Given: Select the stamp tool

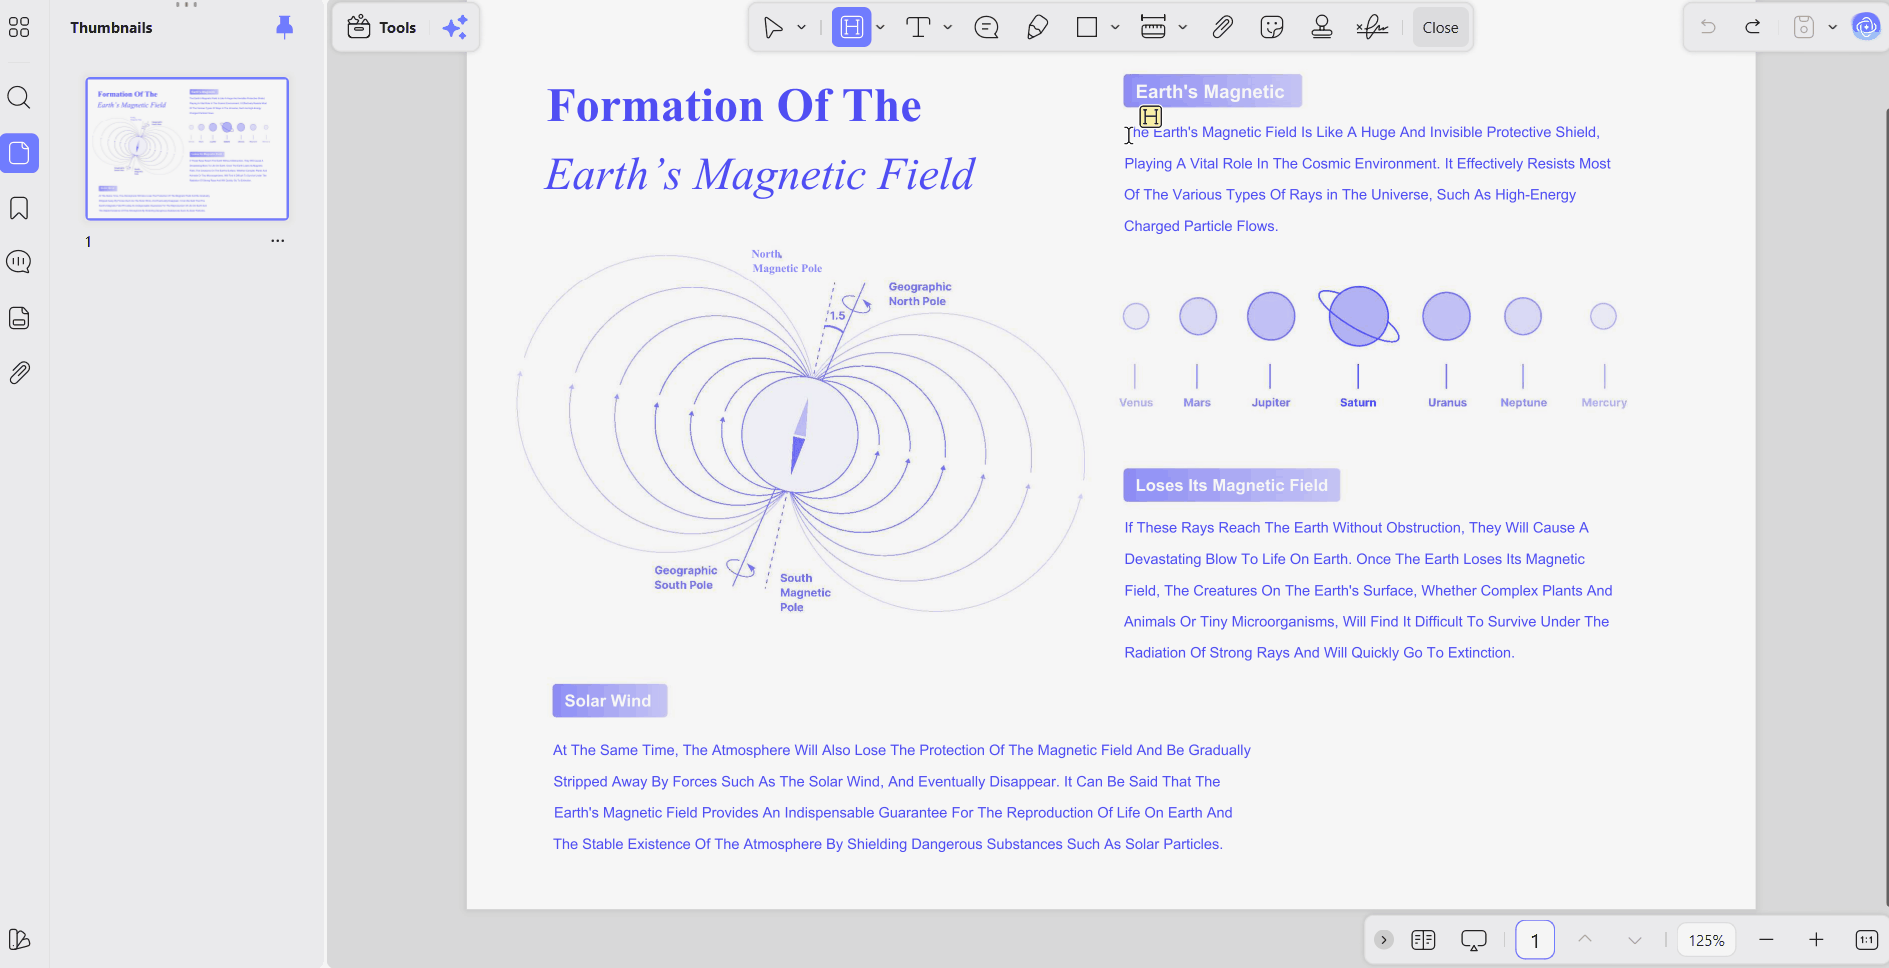Looking at the screenshot, I should click(x=1322, y=28).
